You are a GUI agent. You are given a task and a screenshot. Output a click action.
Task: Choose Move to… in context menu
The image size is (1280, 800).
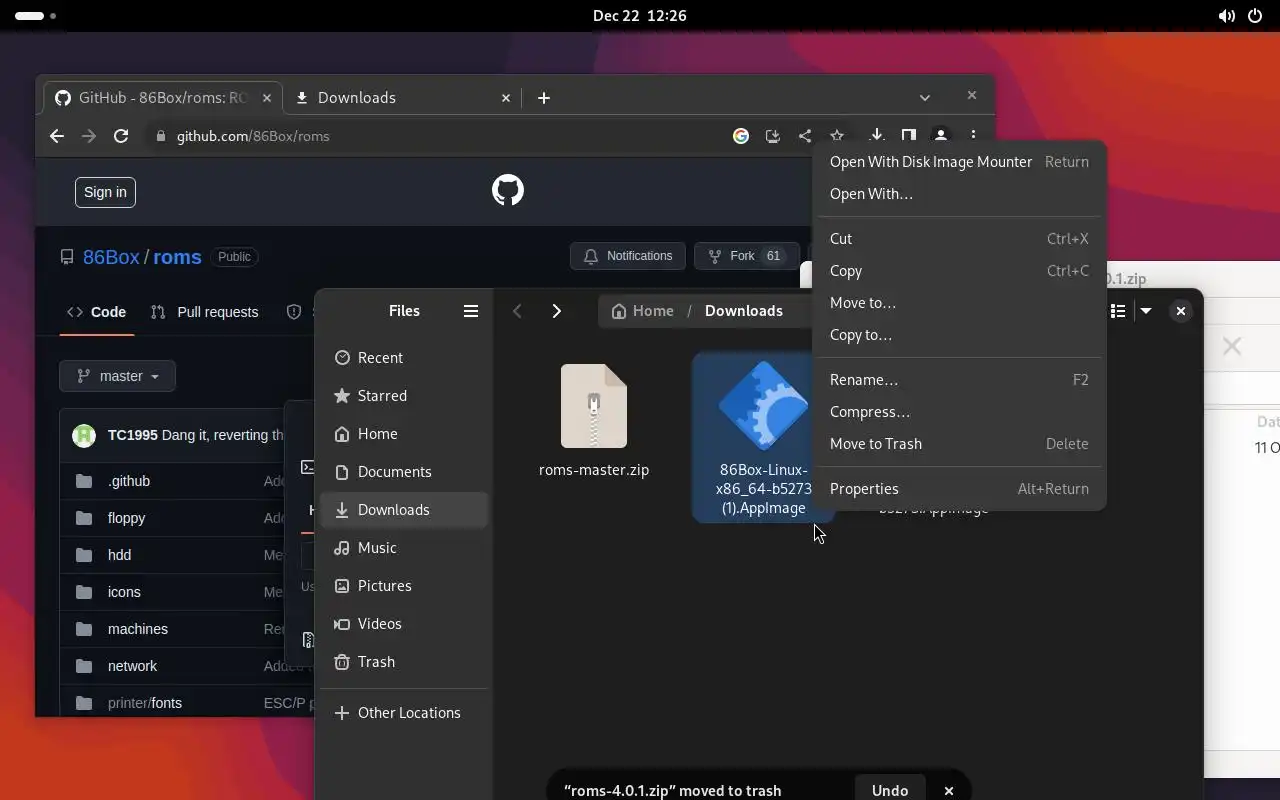pyautogui.click(x=959, y=303)
